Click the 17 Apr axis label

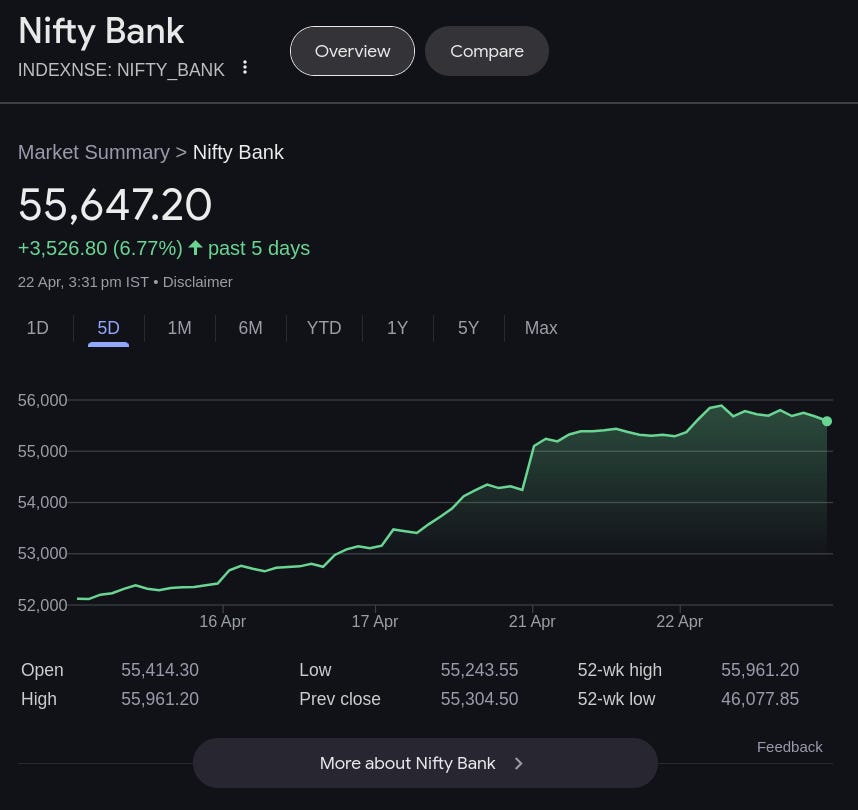[x=375, y=621]
